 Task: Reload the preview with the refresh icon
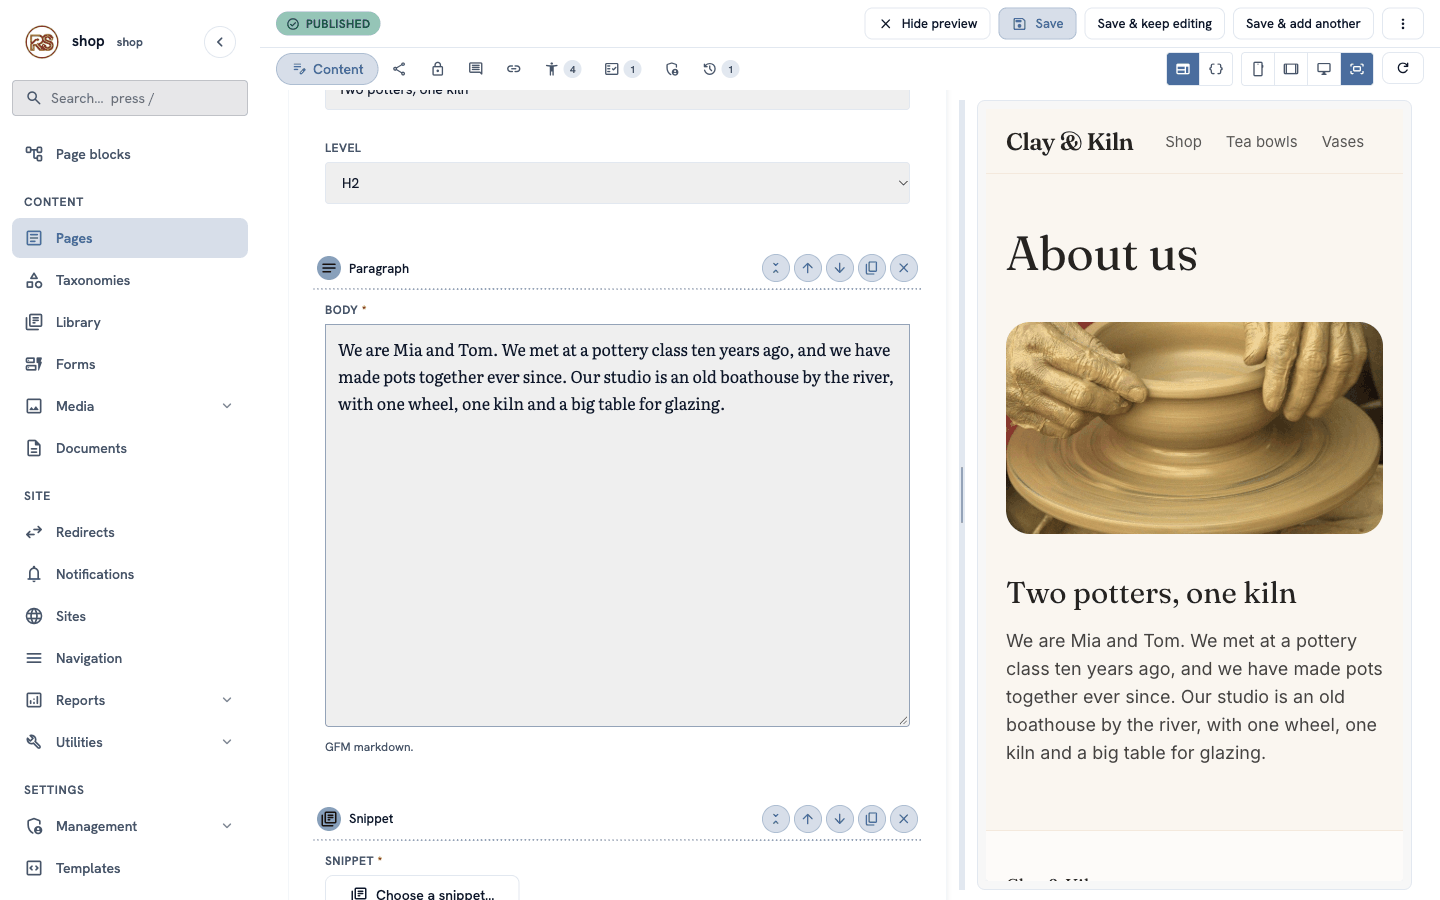[1403, 68]
